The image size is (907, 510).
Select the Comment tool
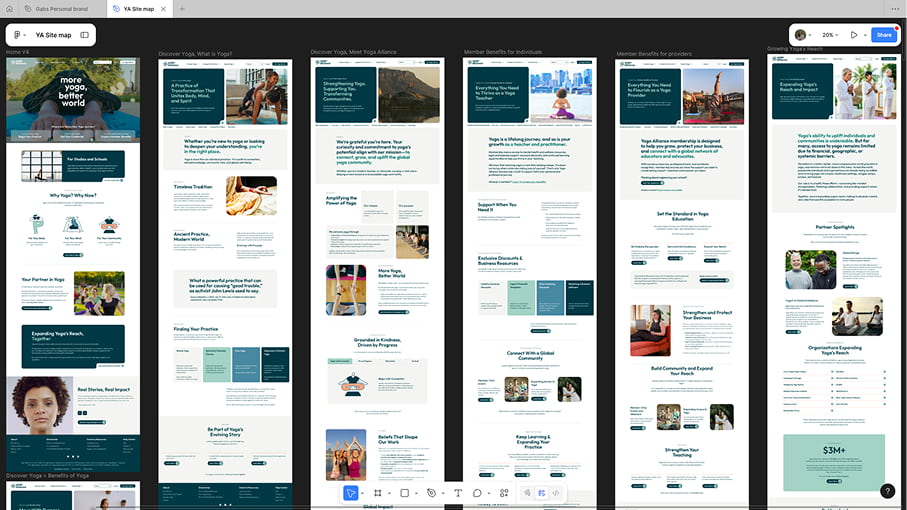[x=477, y=493]
